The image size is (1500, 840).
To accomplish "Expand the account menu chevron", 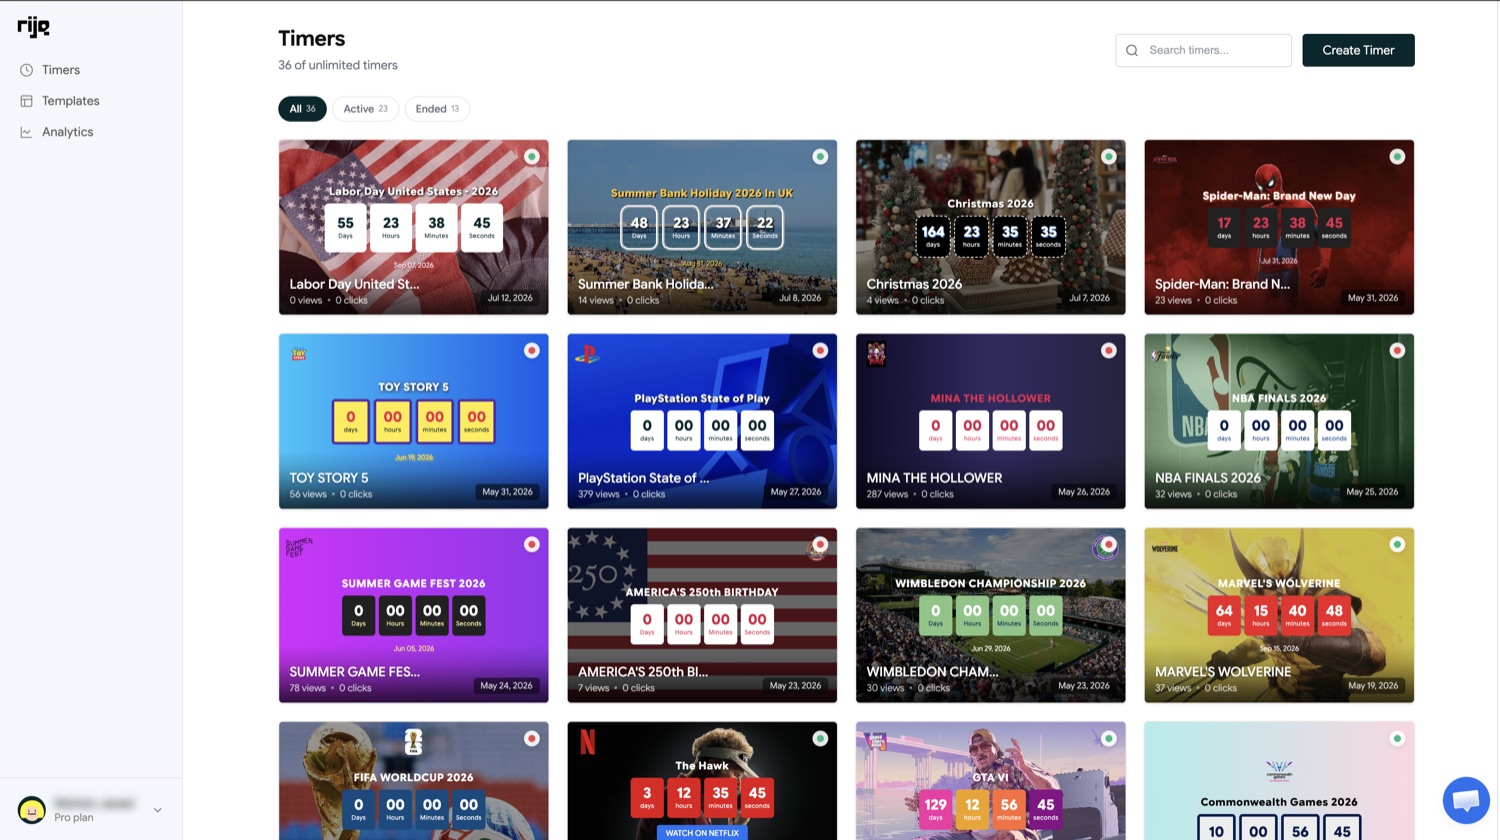I will (157, 810).
